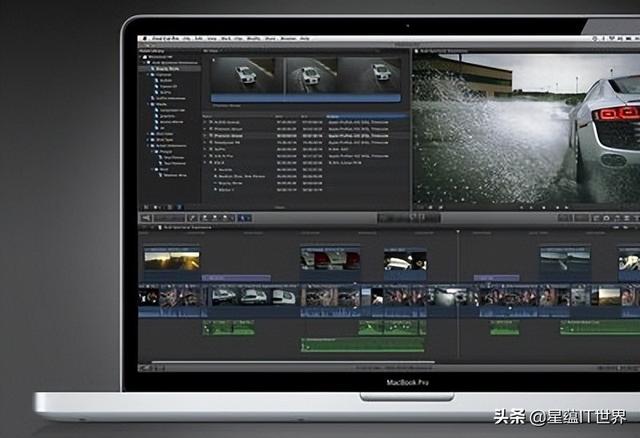640x438 pixels.
Task: Open the blue Select tool popup in toolbar
Action: (x=245, y=218)
